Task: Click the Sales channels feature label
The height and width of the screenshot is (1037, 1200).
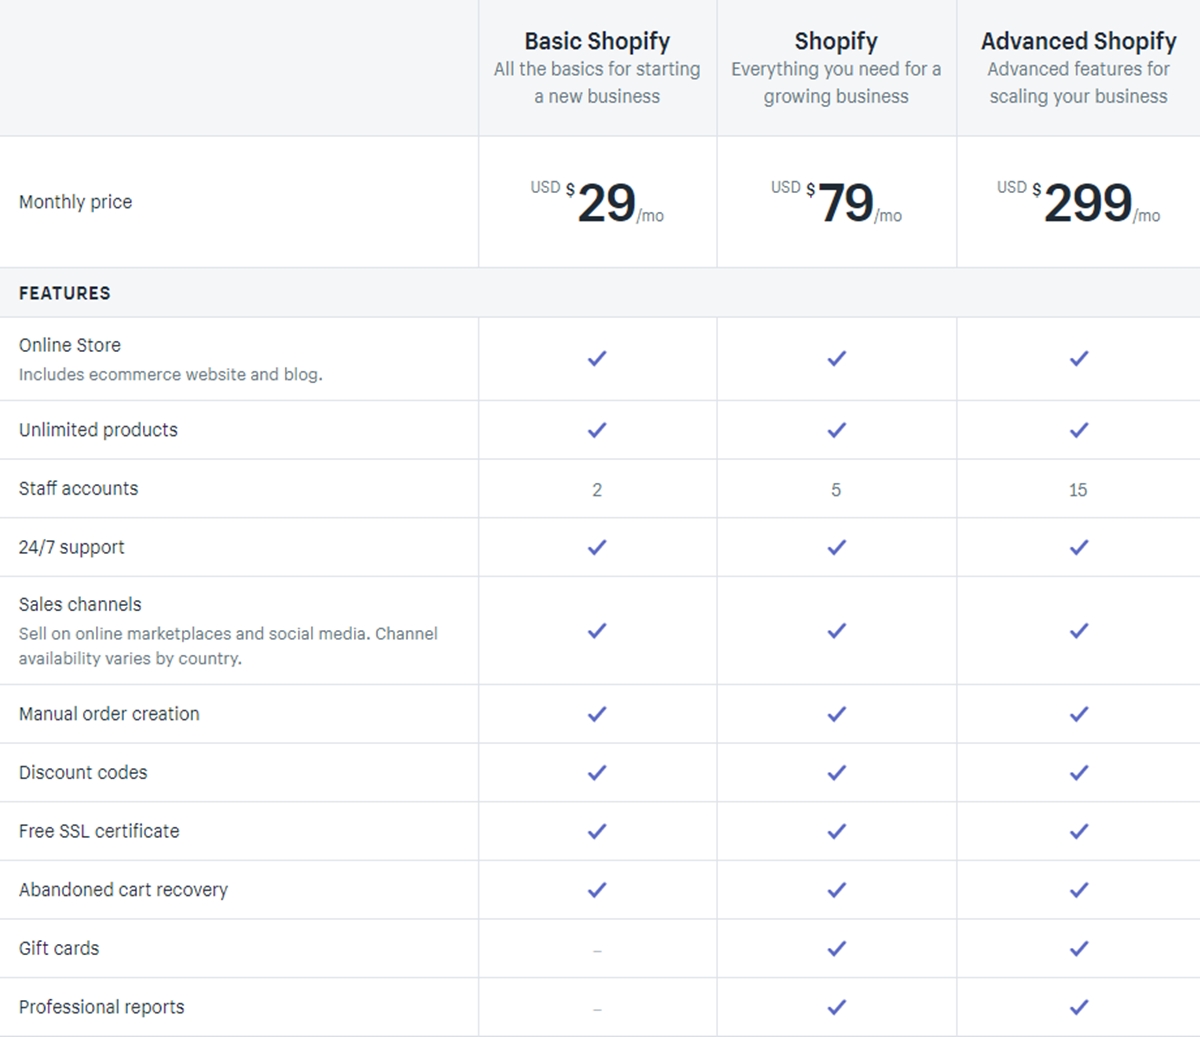Action: click(x=80, y=604)
